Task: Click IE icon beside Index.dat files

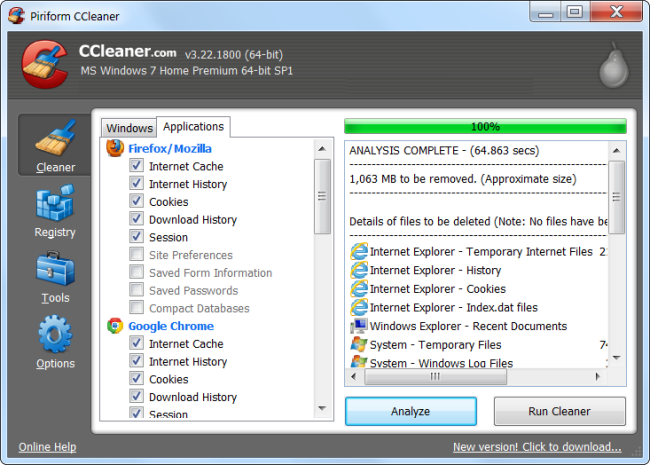Action: [x=359, y=307]
